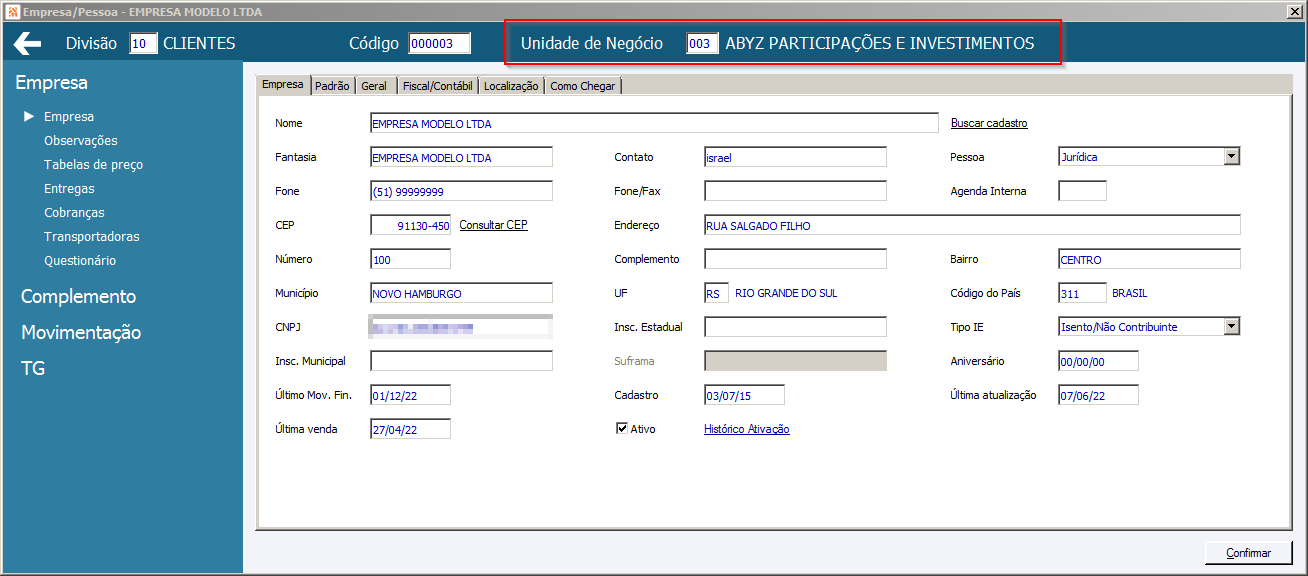Click the Última venda date field
1308x576 pixels.
[410, 429]
